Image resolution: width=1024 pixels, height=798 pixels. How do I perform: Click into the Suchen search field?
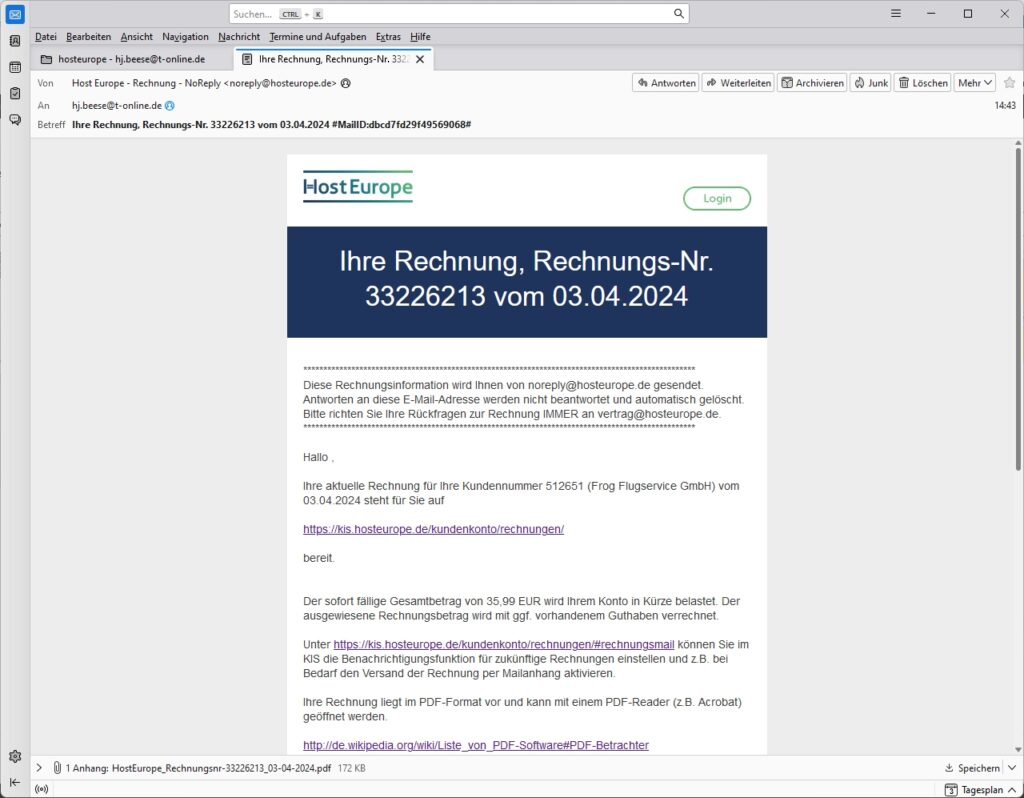pyautogui.click(x=450, y=14)
